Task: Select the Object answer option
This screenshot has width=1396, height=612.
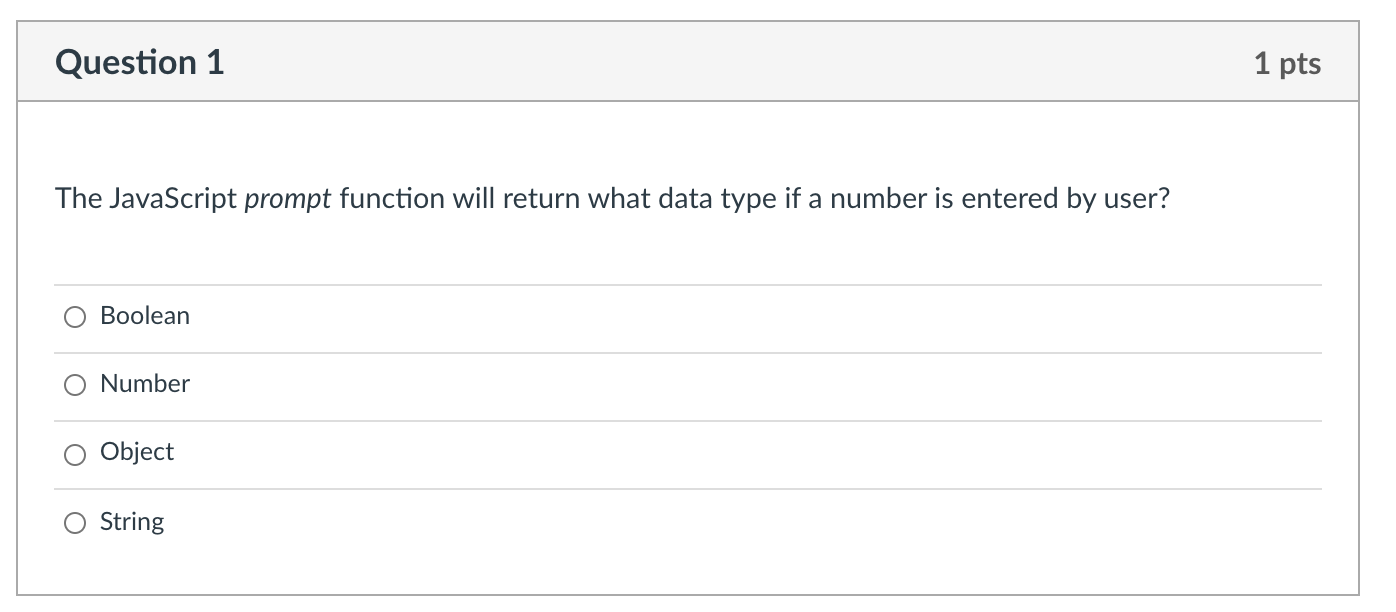Action: tap(75, 454)
